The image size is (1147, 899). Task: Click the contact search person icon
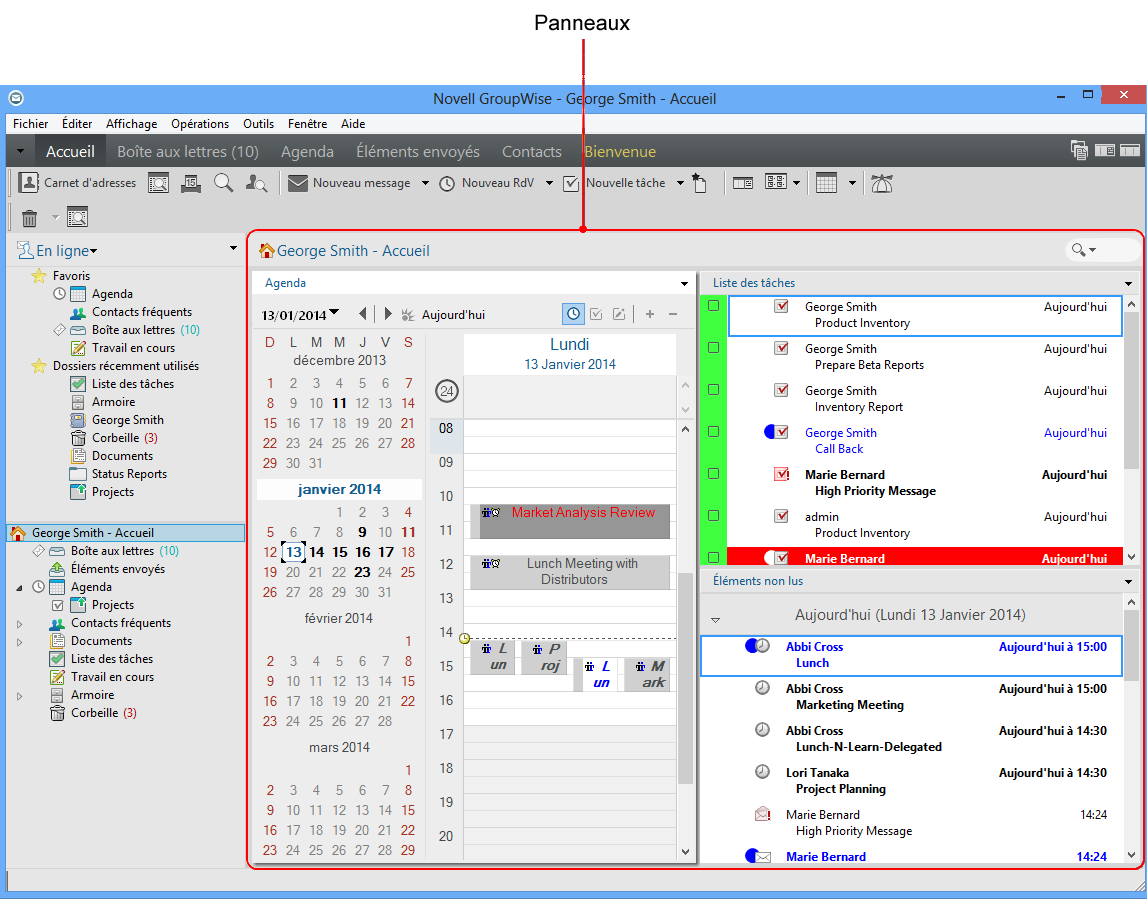(x=256, y=184)
